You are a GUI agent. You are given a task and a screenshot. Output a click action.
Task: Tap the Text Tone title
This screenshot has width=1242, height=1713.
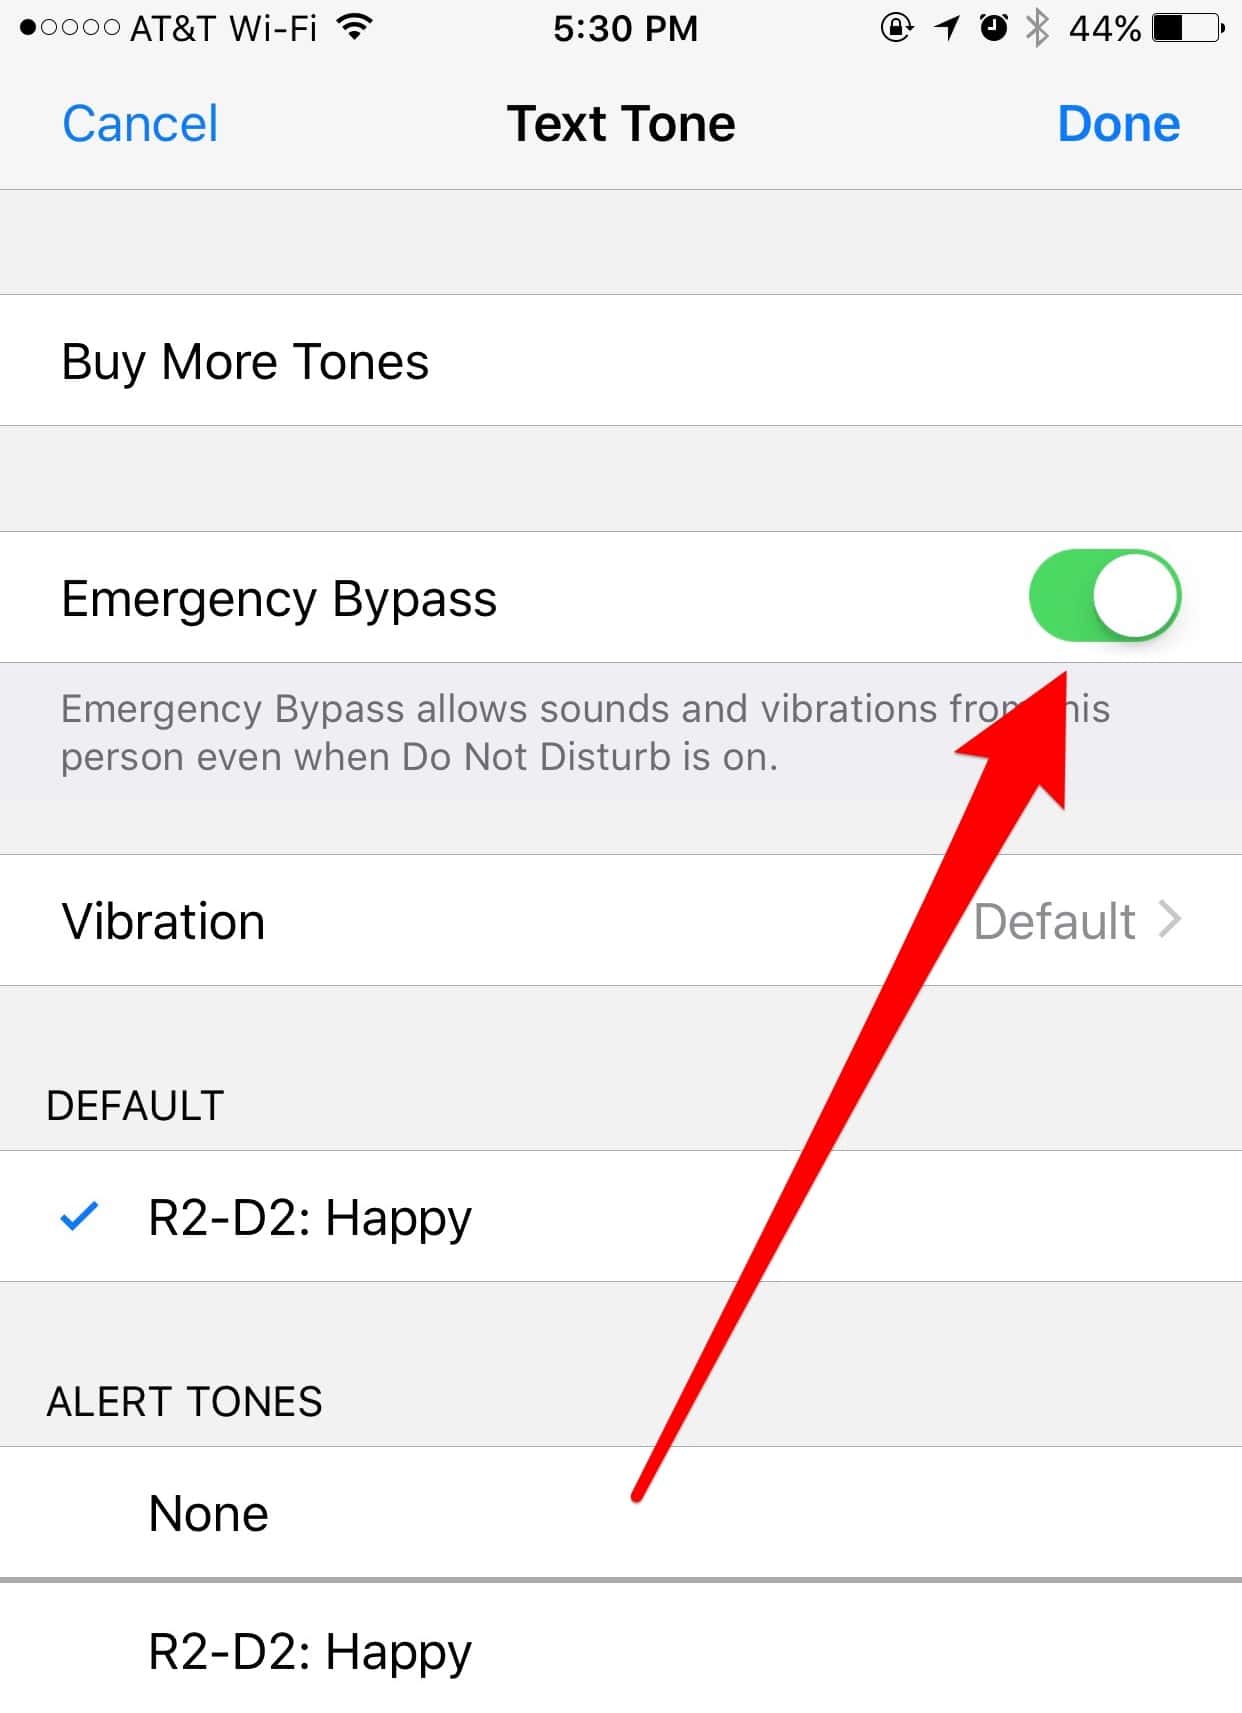[x=621, y=124]
